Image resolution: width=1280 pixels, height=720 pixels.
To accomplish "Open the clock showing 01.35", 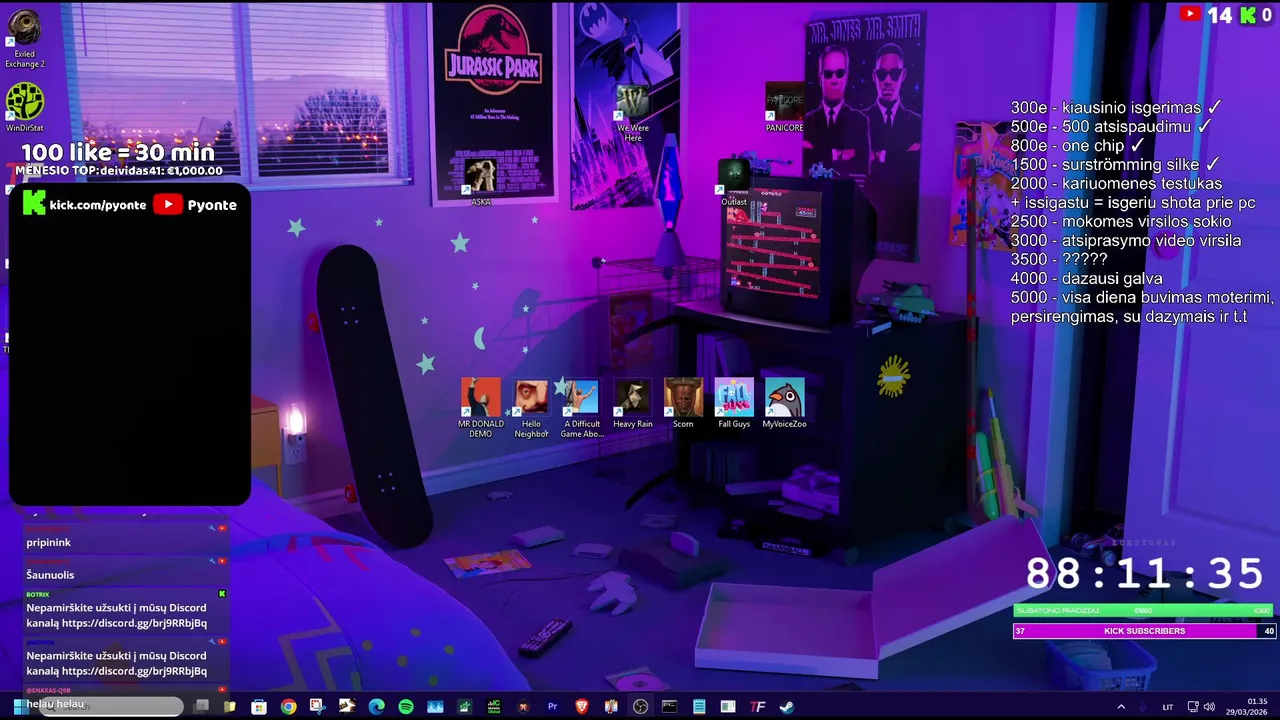I will click(1246, 707).
